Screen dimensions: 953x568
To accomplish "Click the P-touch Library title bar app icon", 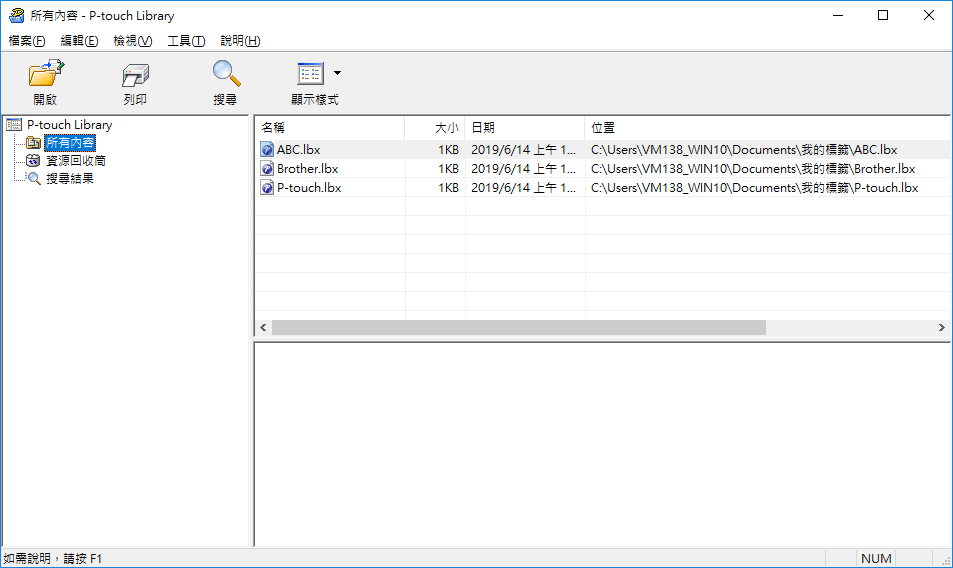I will tap(16, 15).
